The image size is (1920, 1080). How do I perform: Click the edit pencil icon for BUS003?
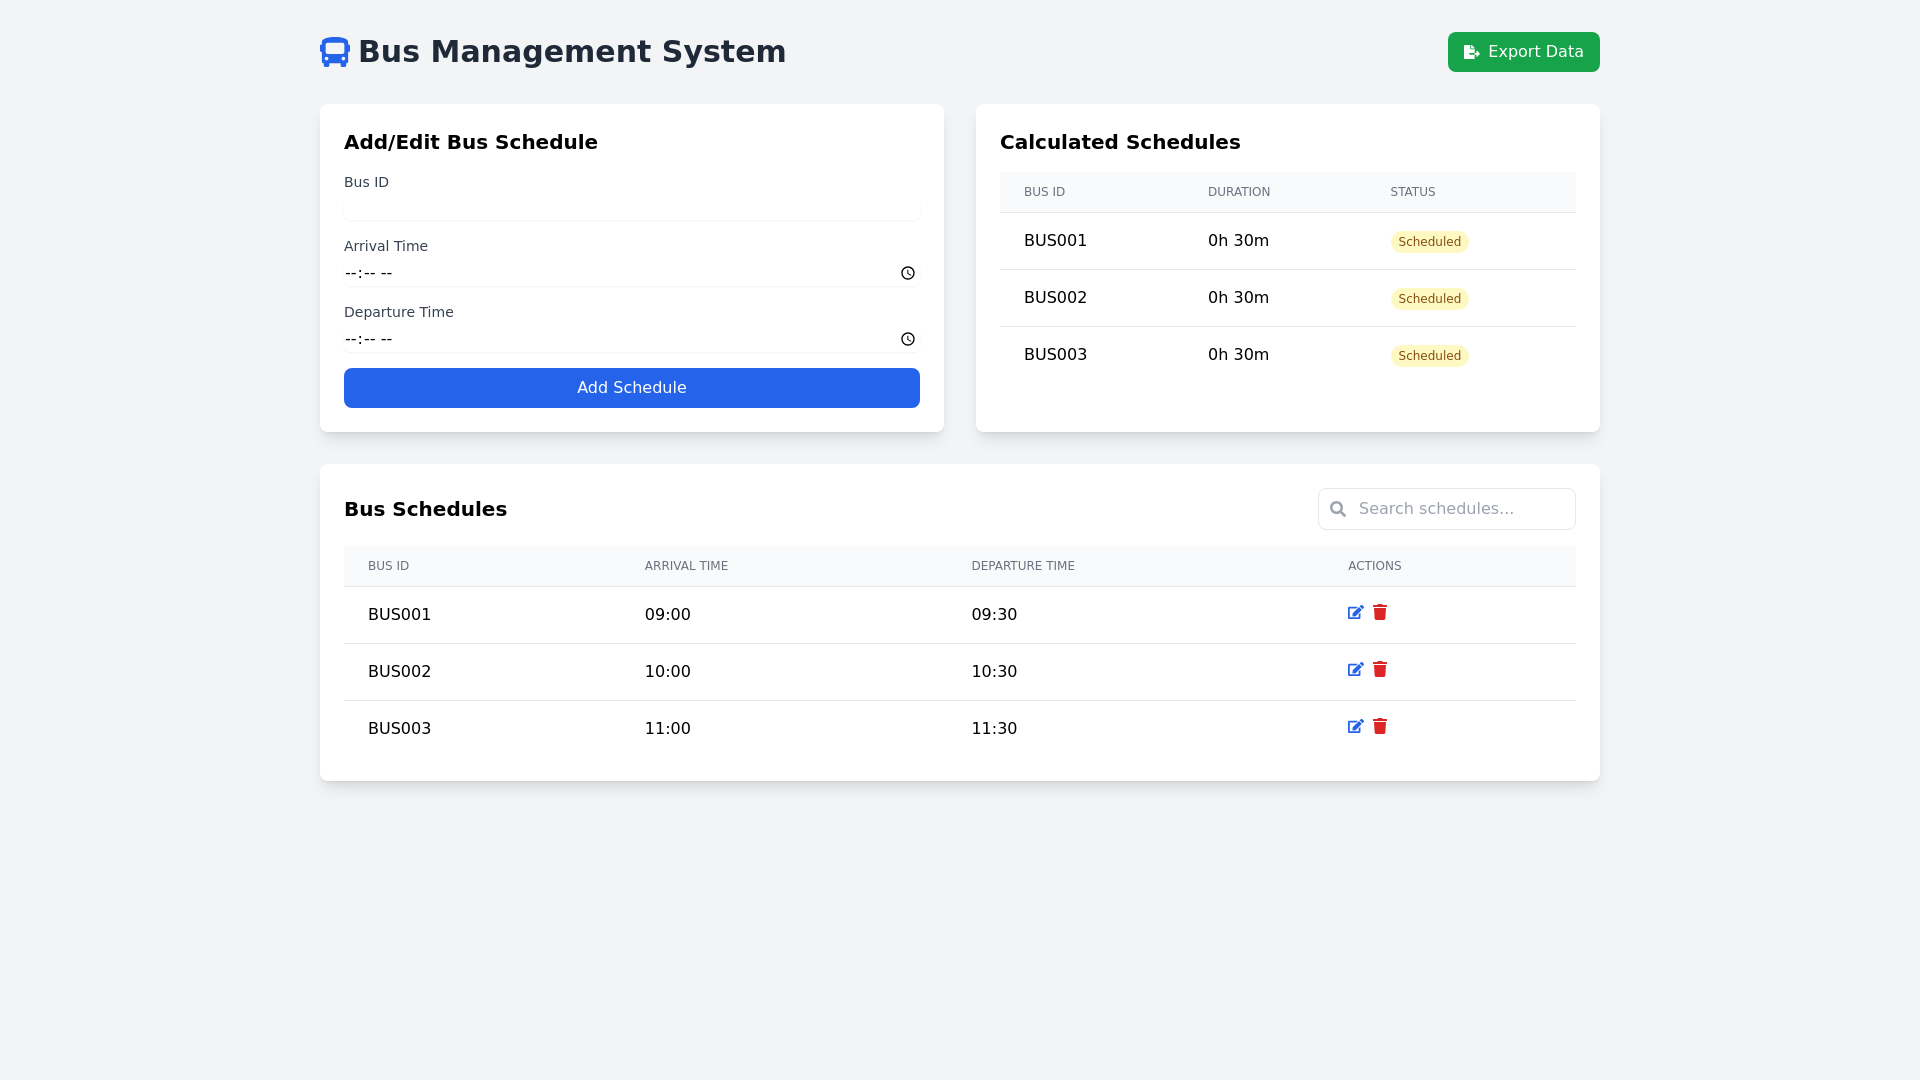(x=1355, y=726)
